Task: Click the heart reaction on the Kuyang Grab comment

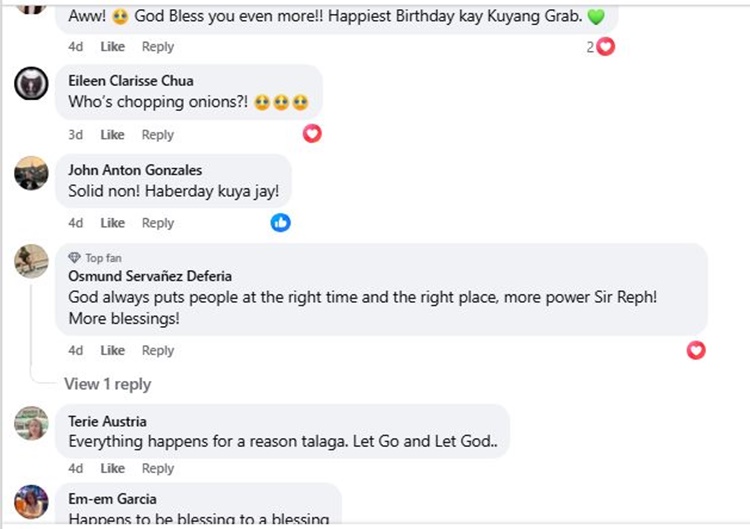Action: pos(605,46)
